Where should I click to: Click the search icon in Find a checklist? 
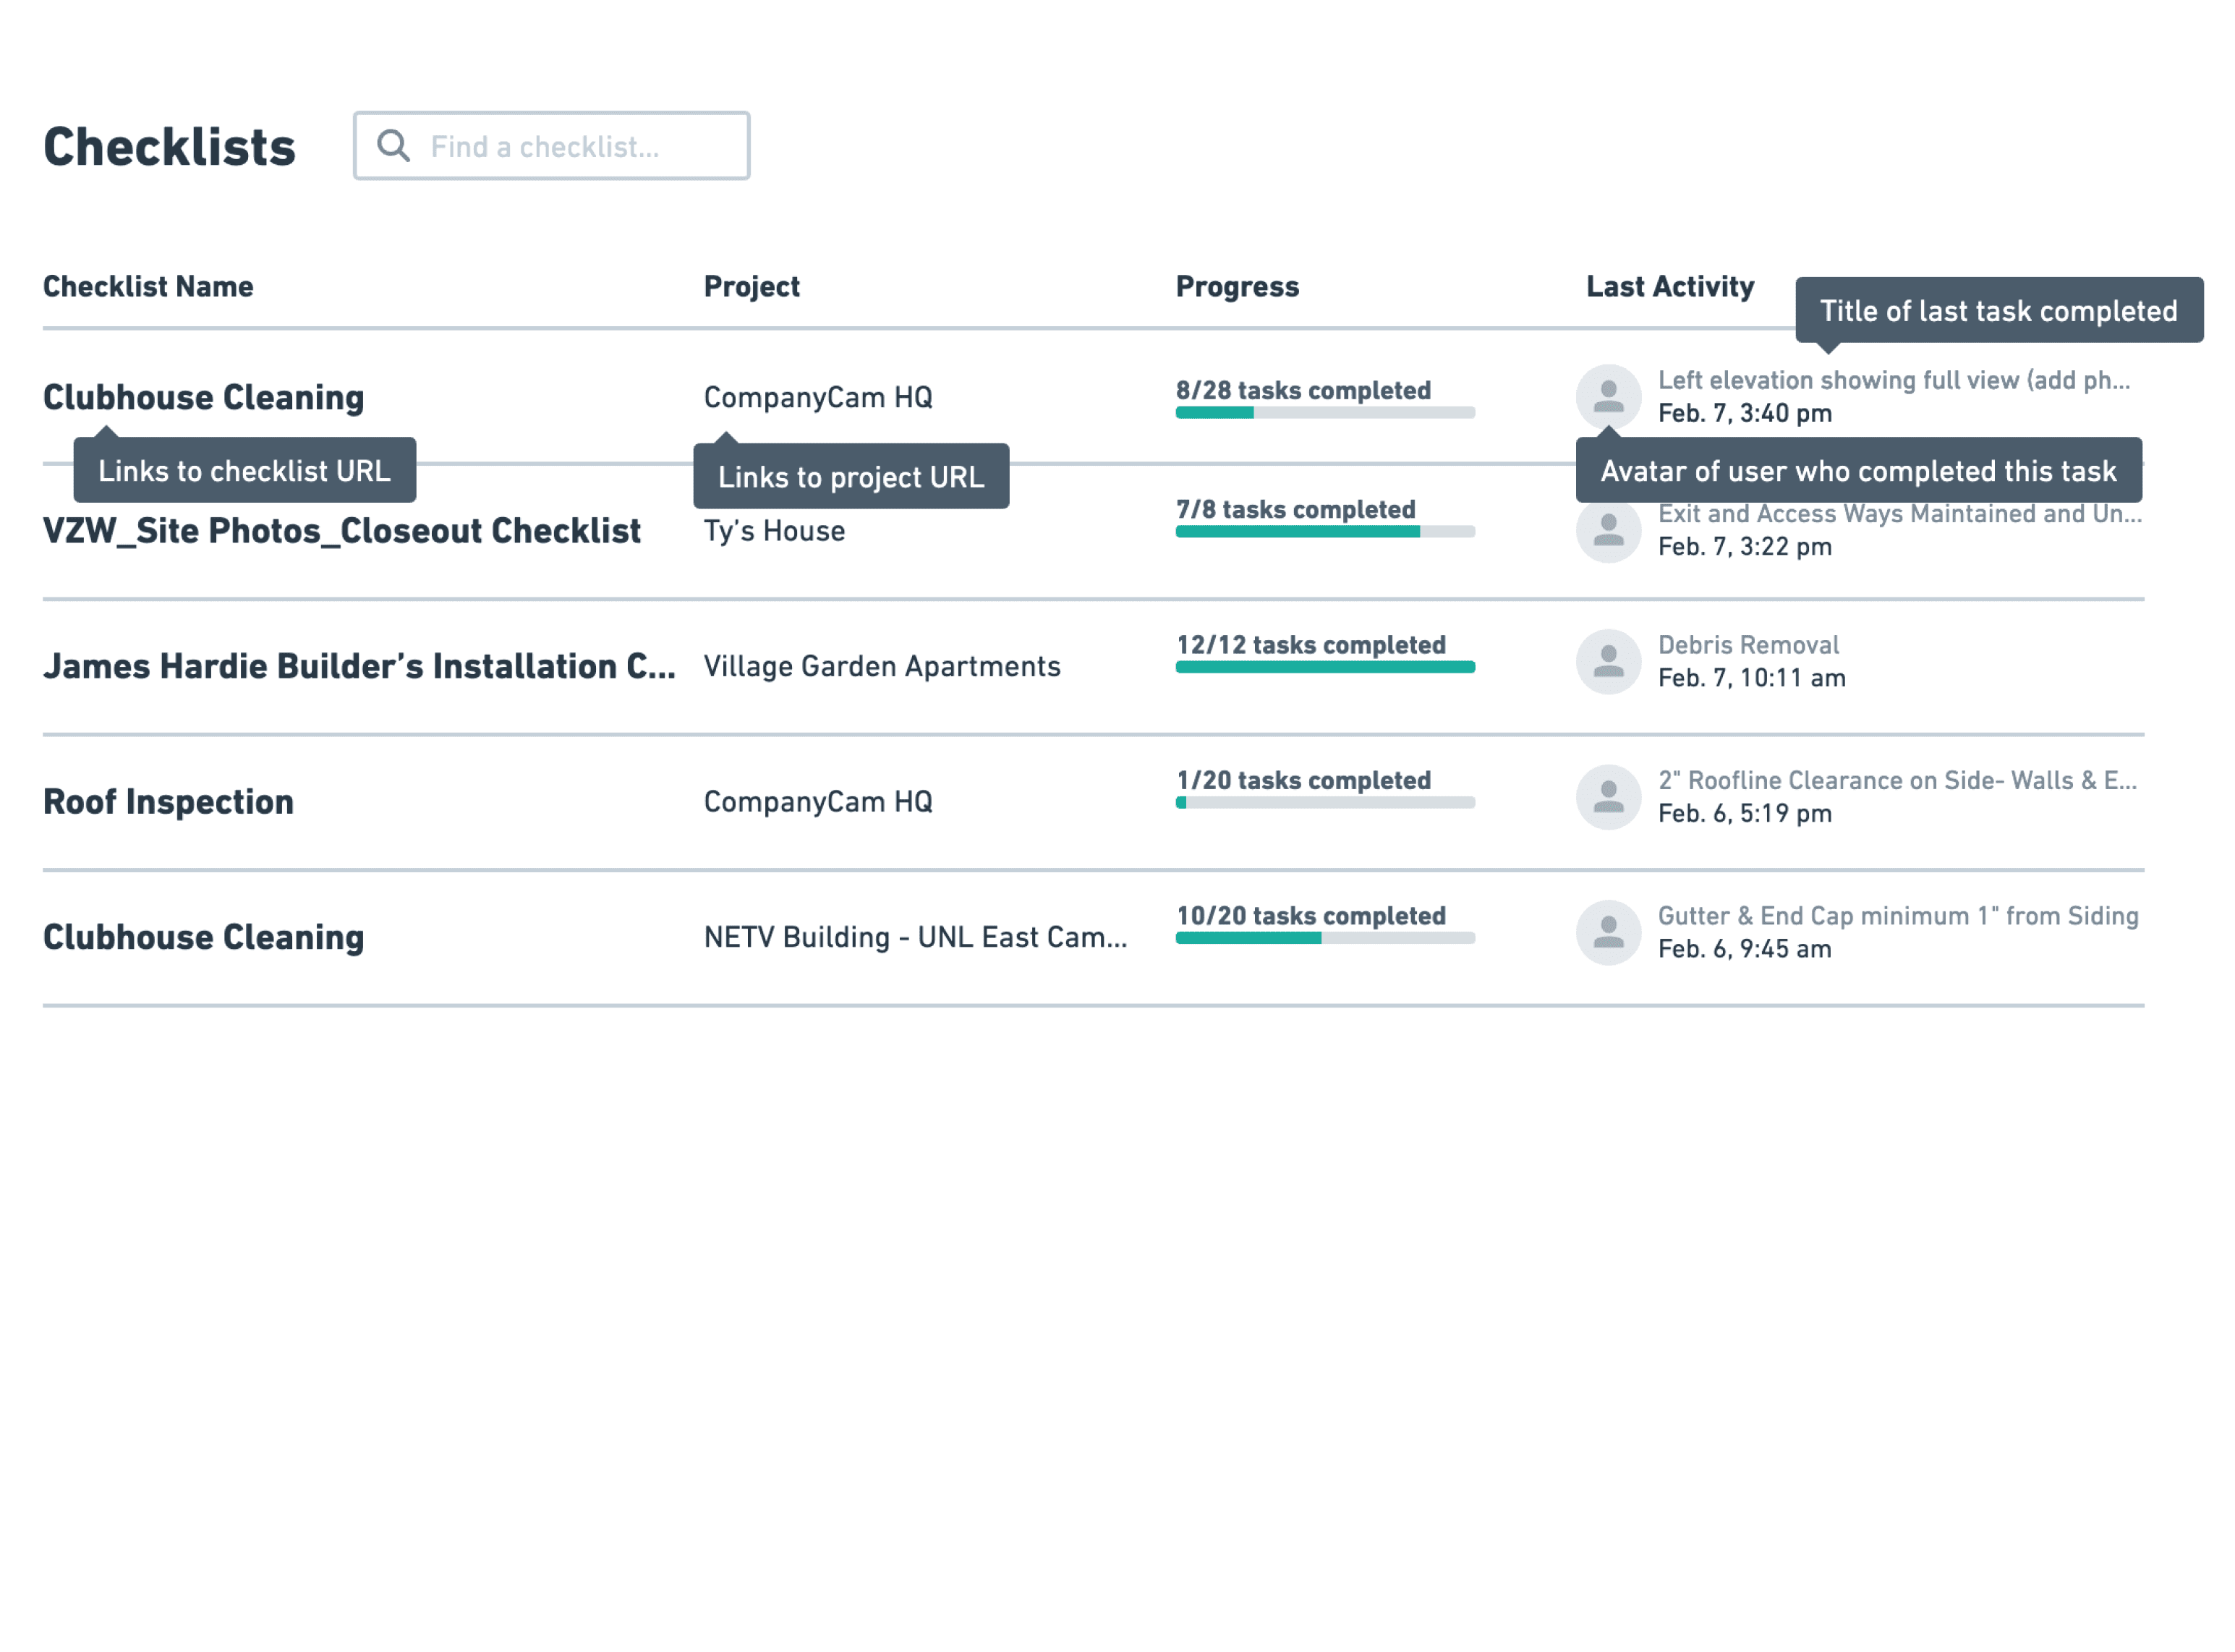point(388,146)
